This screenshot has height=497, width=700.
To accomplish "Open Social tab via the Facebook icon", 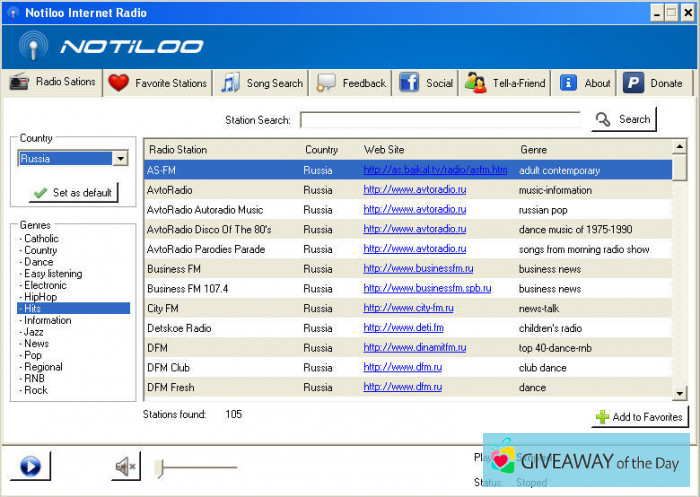I will 409,83.
